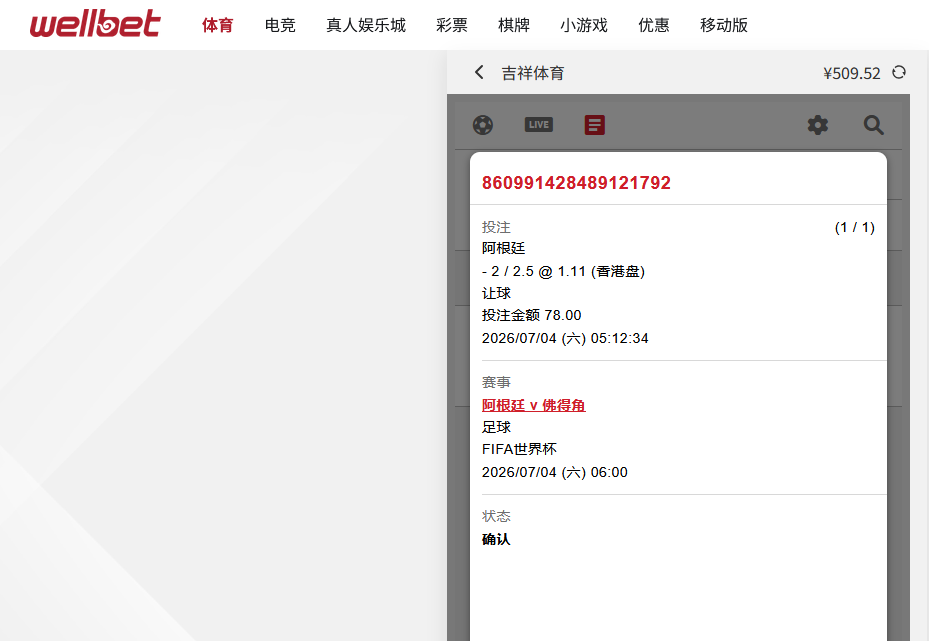Image resolution: width=929 pixels, height=641 pixels.
Task: Go to 移动版 mobile version
Action: (x=723, y=25)
